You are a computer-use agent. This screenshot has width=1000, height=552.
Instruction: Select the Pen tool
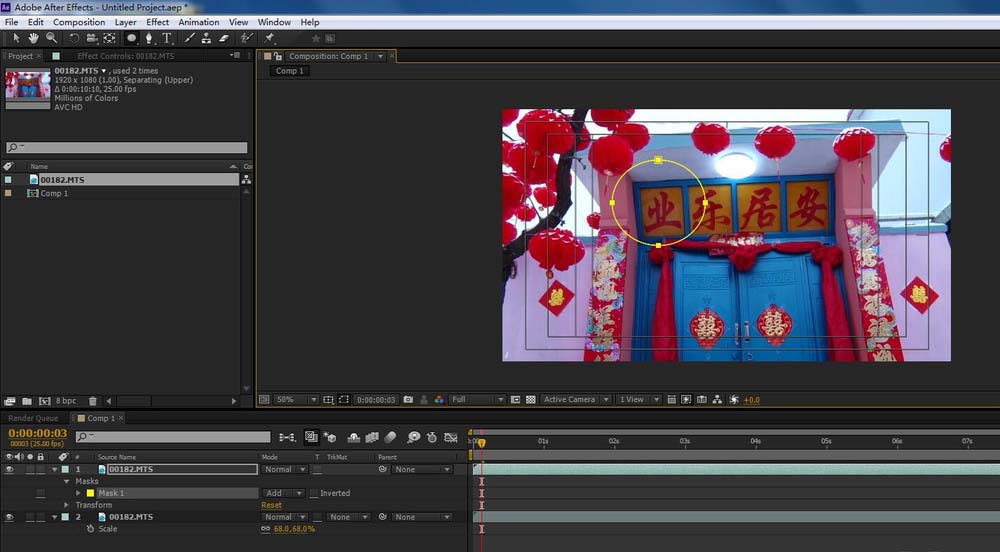tap(149, 38)
